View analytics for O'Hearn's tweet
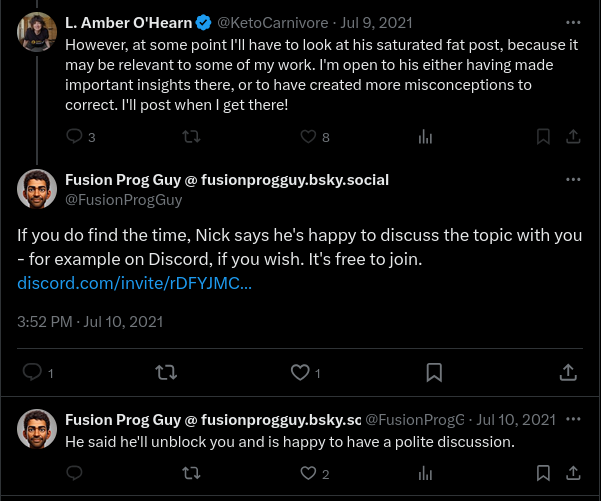This screenshot has height=501, width=601. click(425, 137)
